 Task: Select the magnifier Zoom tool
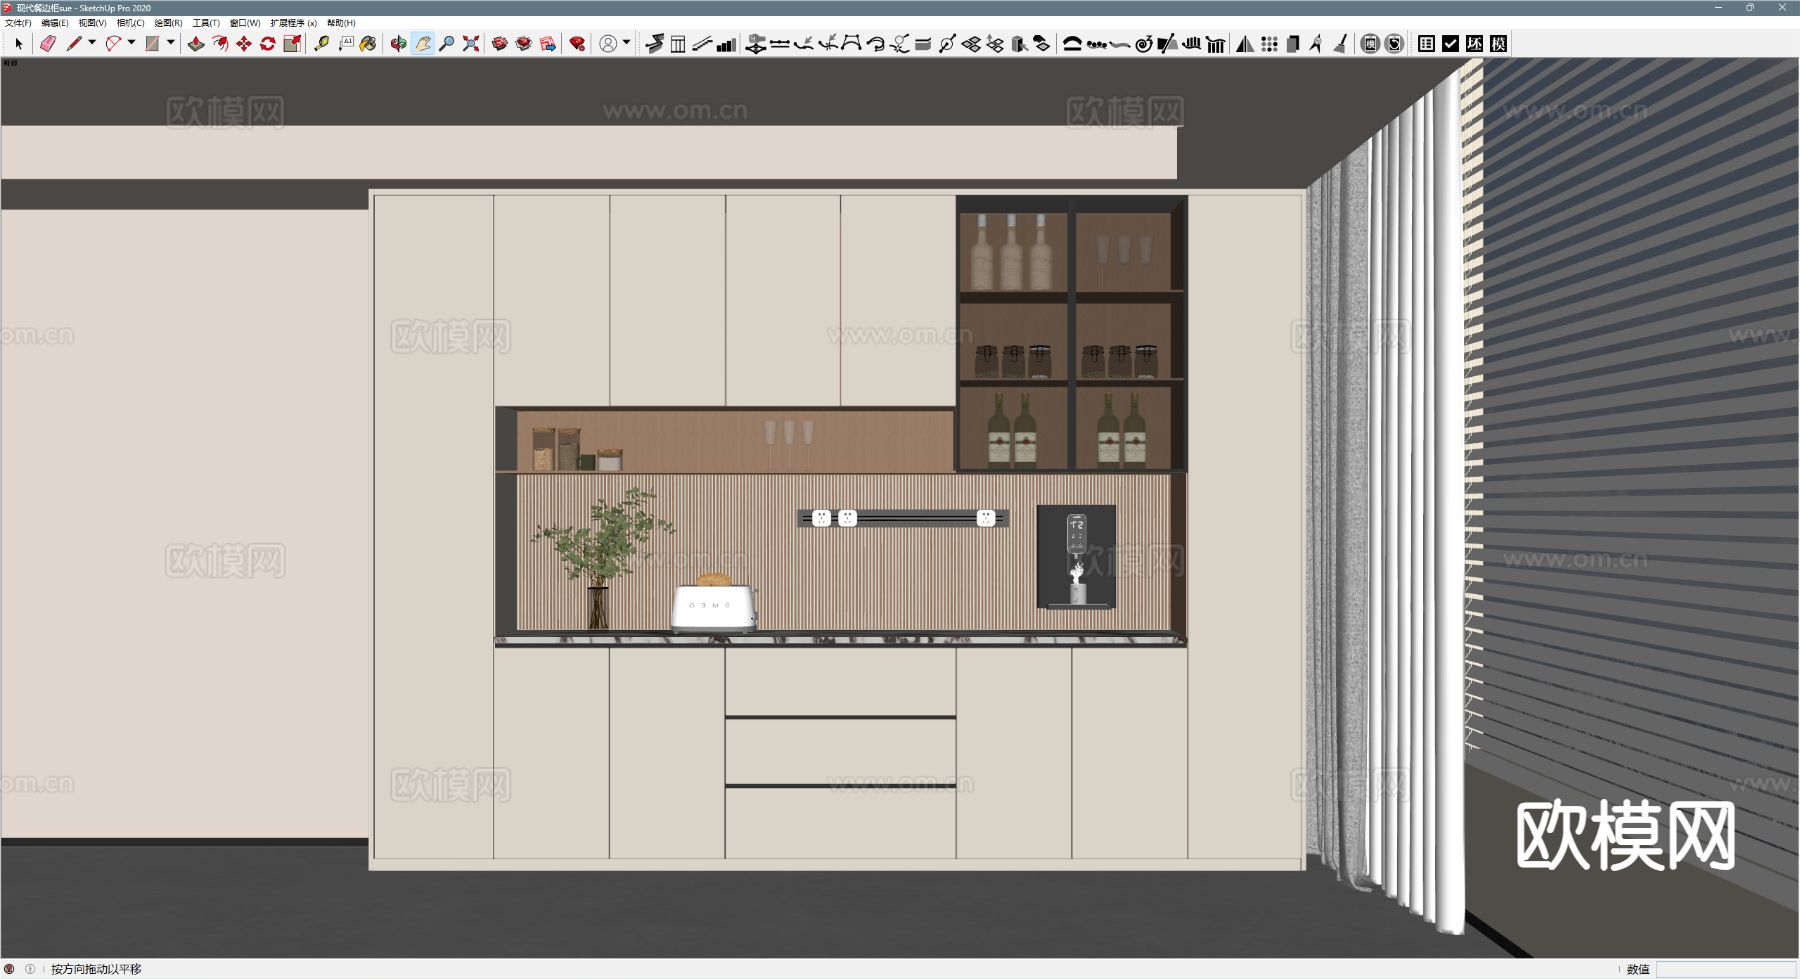446,43
